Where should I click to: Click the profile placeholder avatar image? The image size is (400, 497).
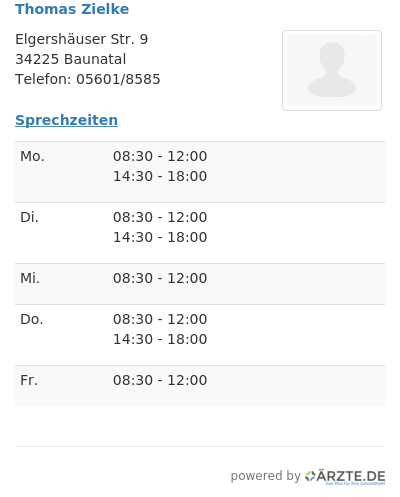pos(332,70)
